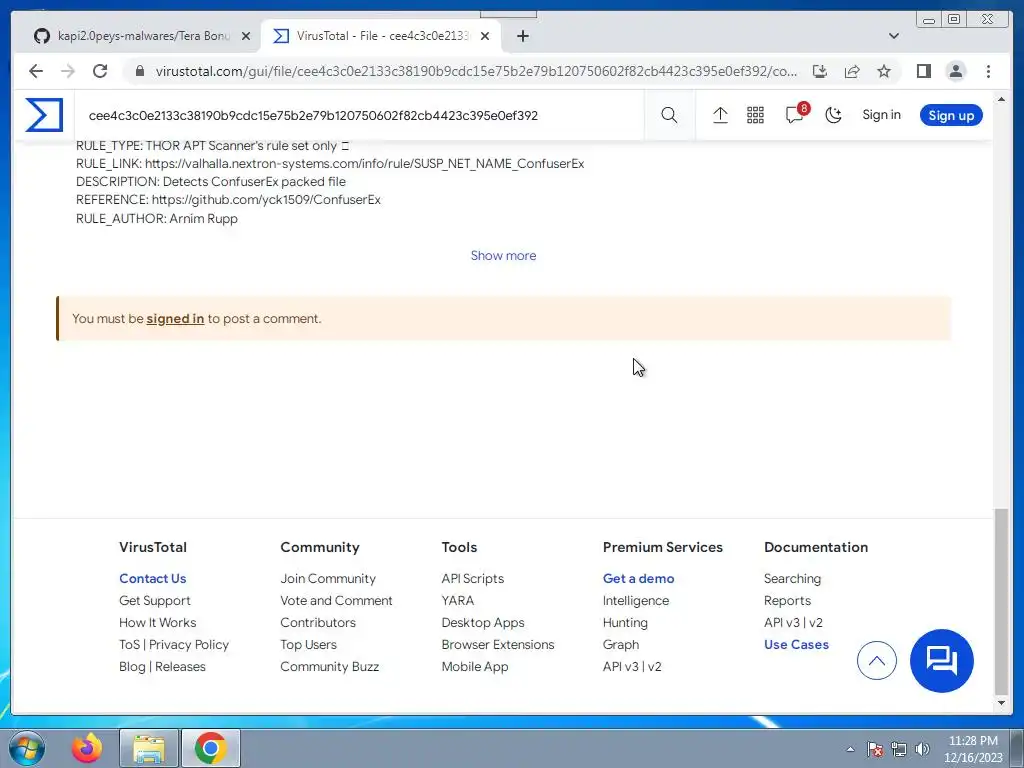Open Firefox from the taskbar

pos(87,748)
